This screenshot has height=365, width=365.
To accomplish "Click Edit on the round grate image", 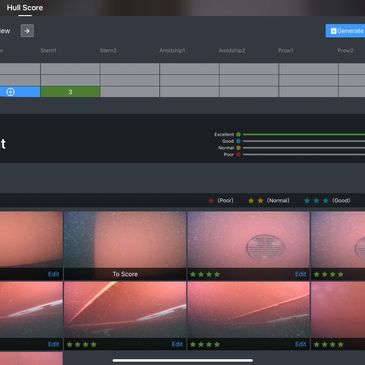I will click(x=300, y=274).
